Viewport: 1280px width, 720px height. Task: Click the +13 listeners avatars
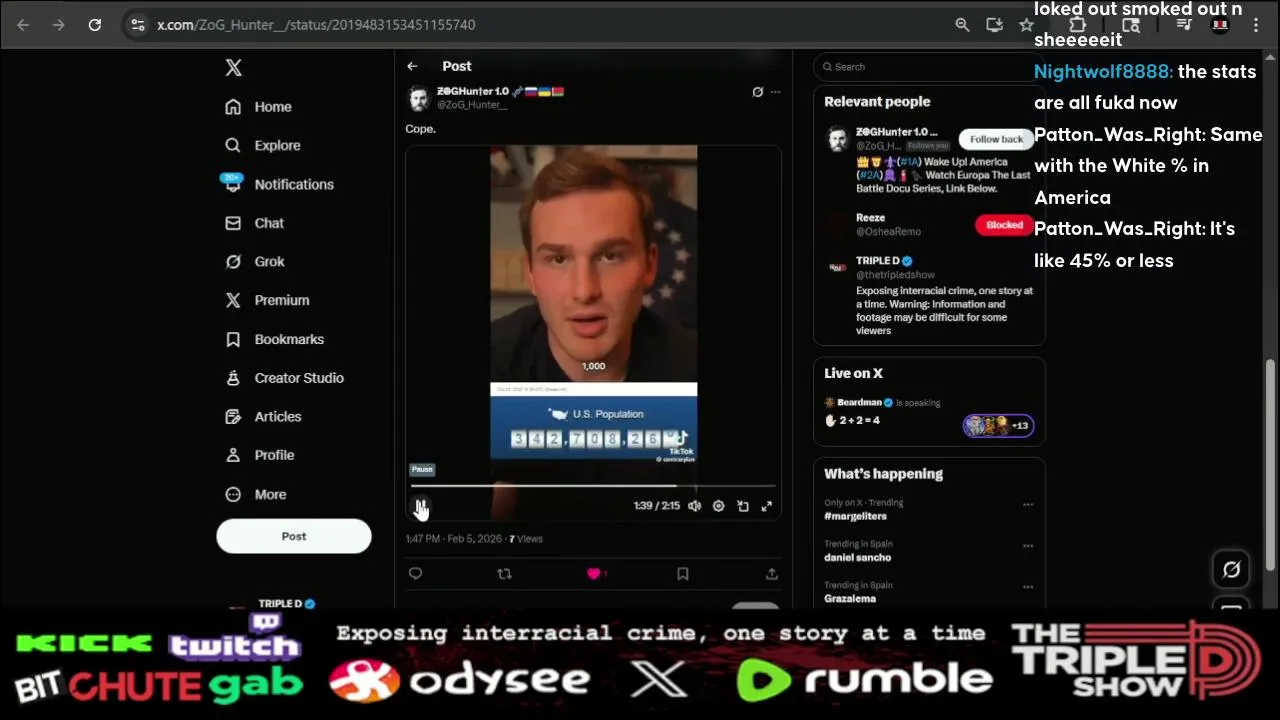click(x=998, y=425)
